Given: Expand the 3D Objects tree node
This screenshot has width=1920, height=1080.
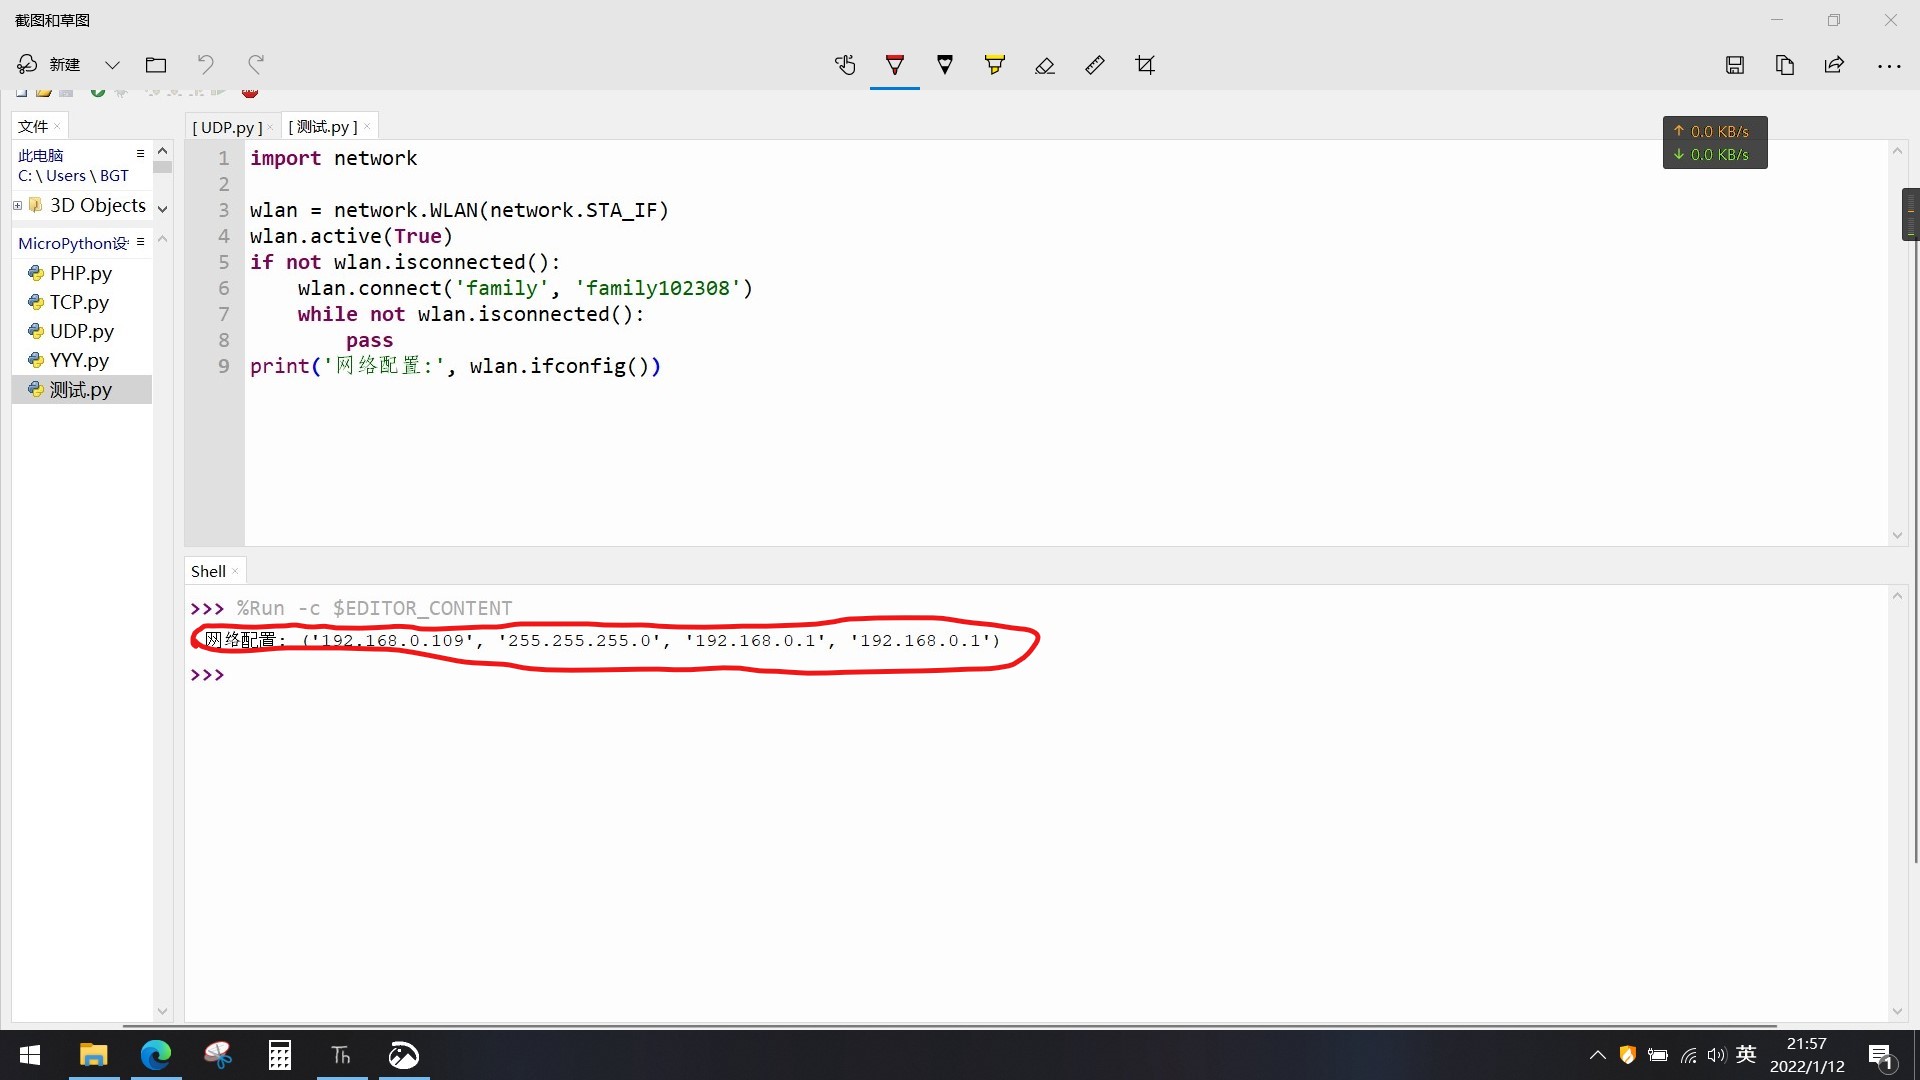Looking at the screenshot, I should pyautogui.click(x=17, y=205).
